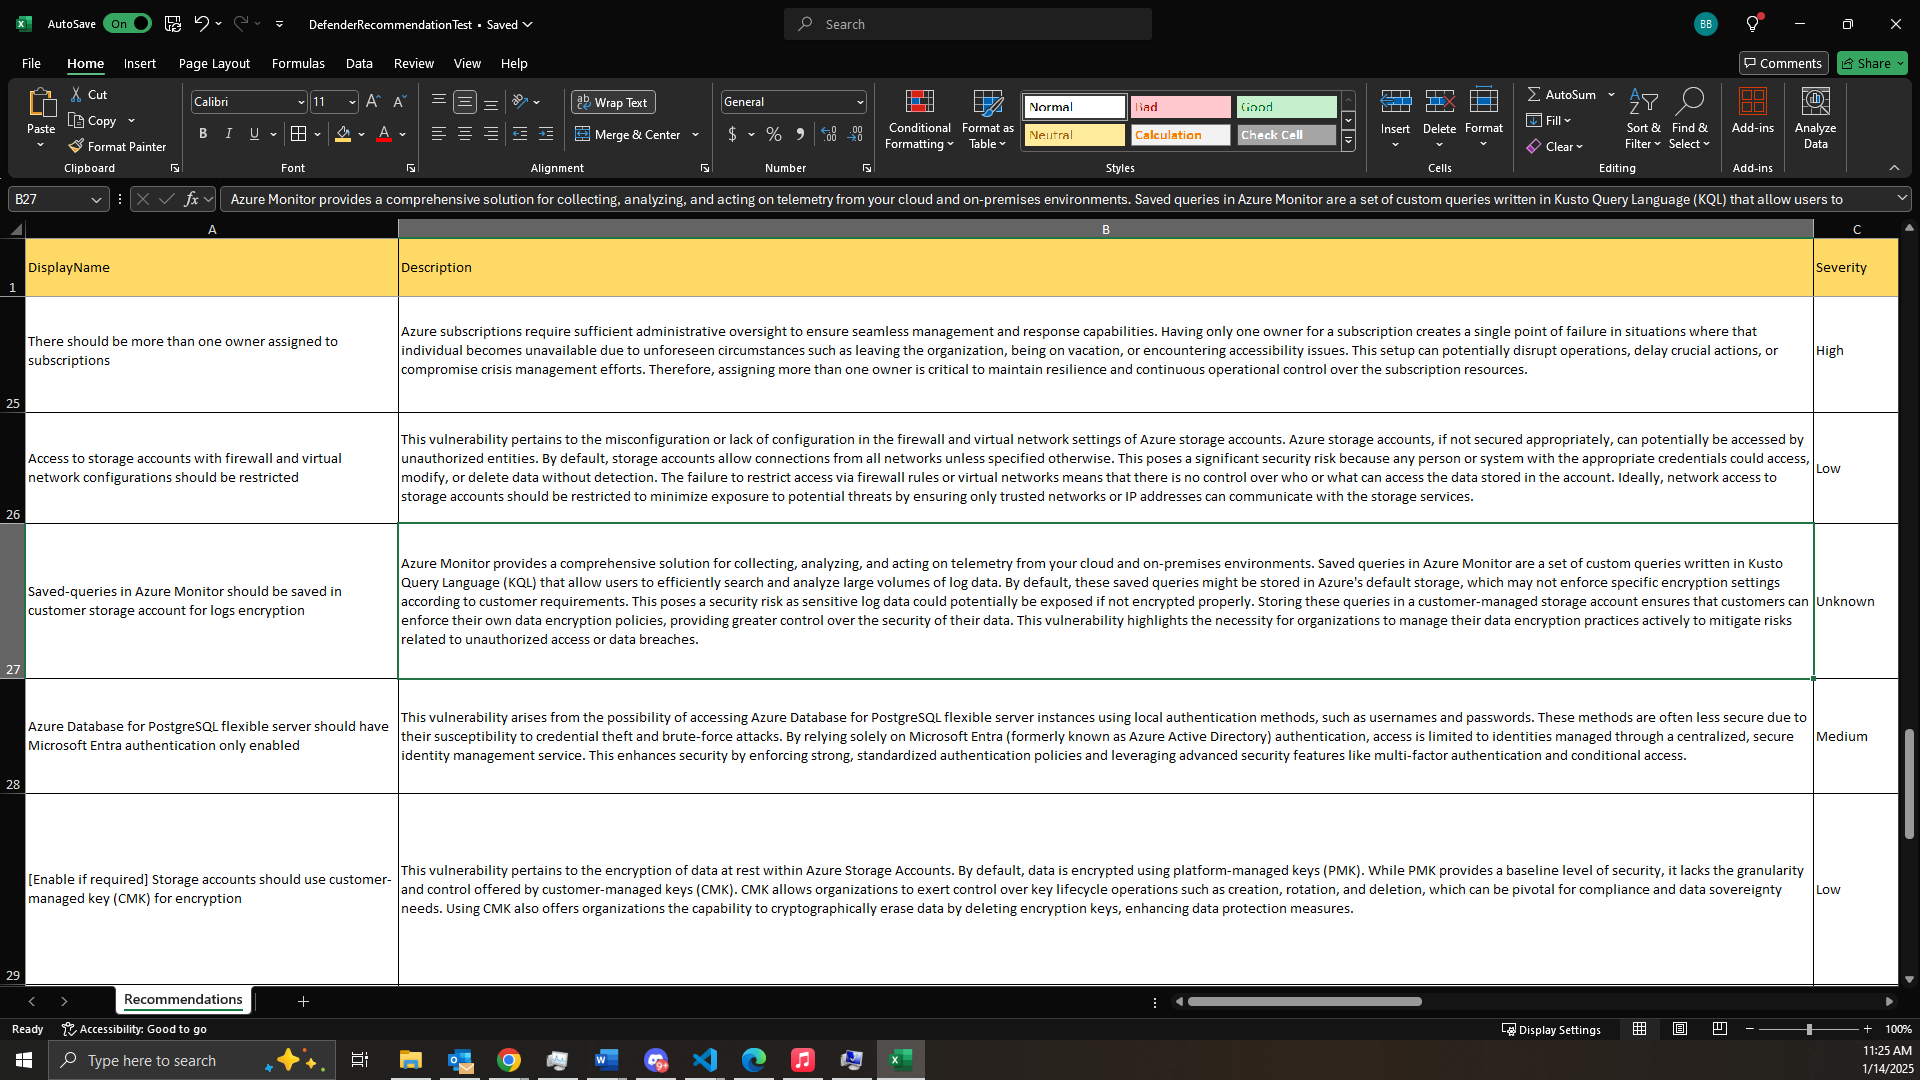1920x1080 pixels.
Task: Toggle Wrap Text on the cell
Action: point(613,101)
